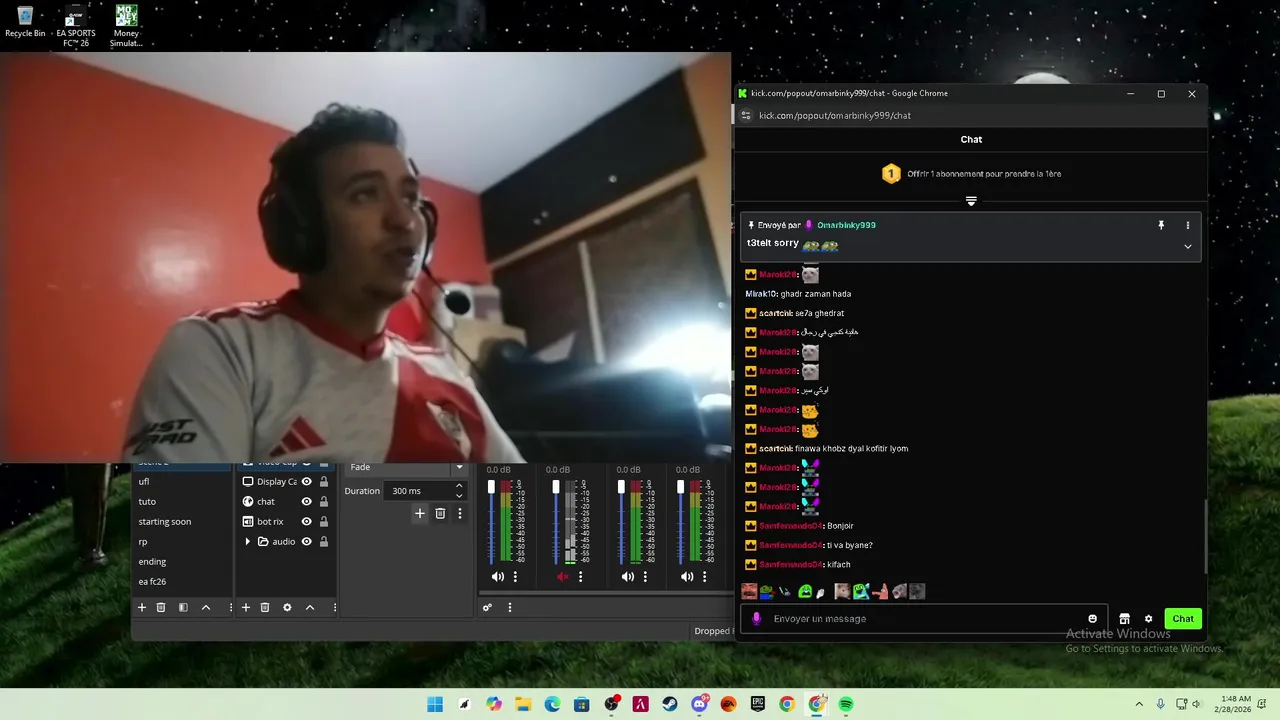This screenshot has width=1280, height=720.
Task: Unpin the pinned message pin icon
Action: pos(1161,225)
